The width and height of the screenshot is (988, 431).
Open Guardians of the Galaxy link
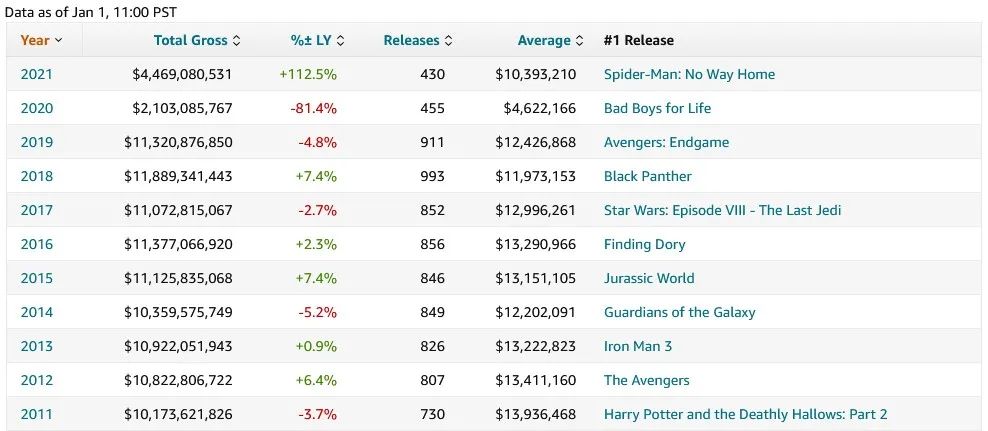point(679,312)
